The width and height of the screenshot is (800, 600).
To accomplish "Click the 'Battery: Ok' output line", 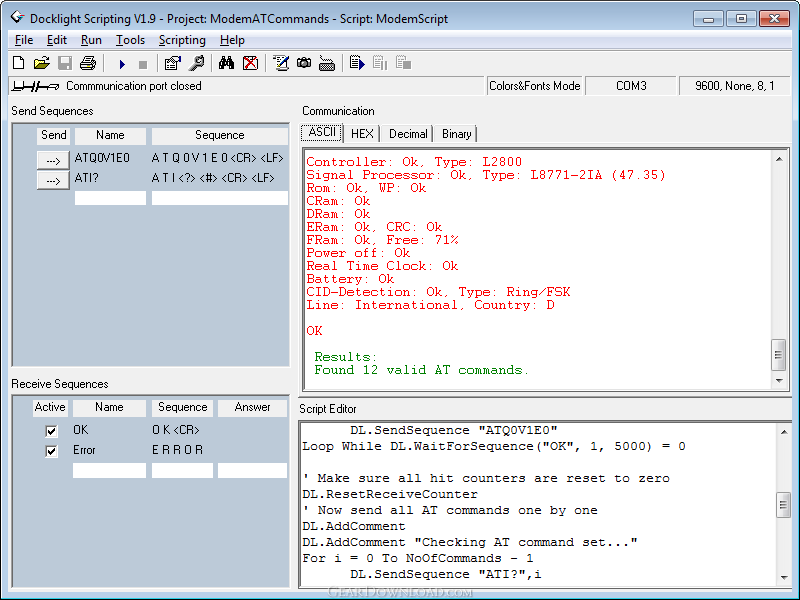I will click(350, 279).
